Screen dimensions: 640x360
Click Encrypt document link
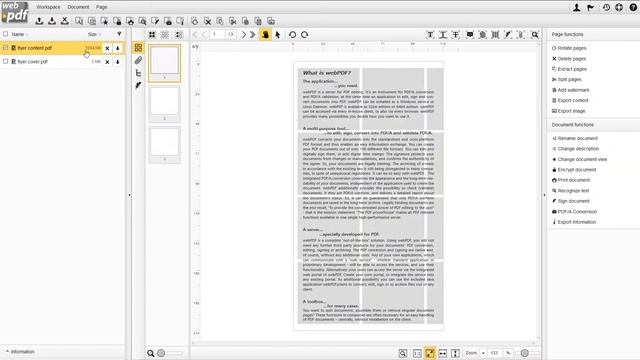point(574,170)
